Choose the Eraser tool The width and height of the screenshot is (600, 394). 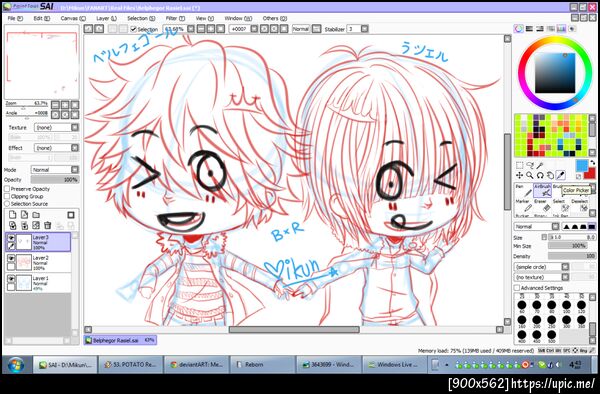(x=543, y=205)
